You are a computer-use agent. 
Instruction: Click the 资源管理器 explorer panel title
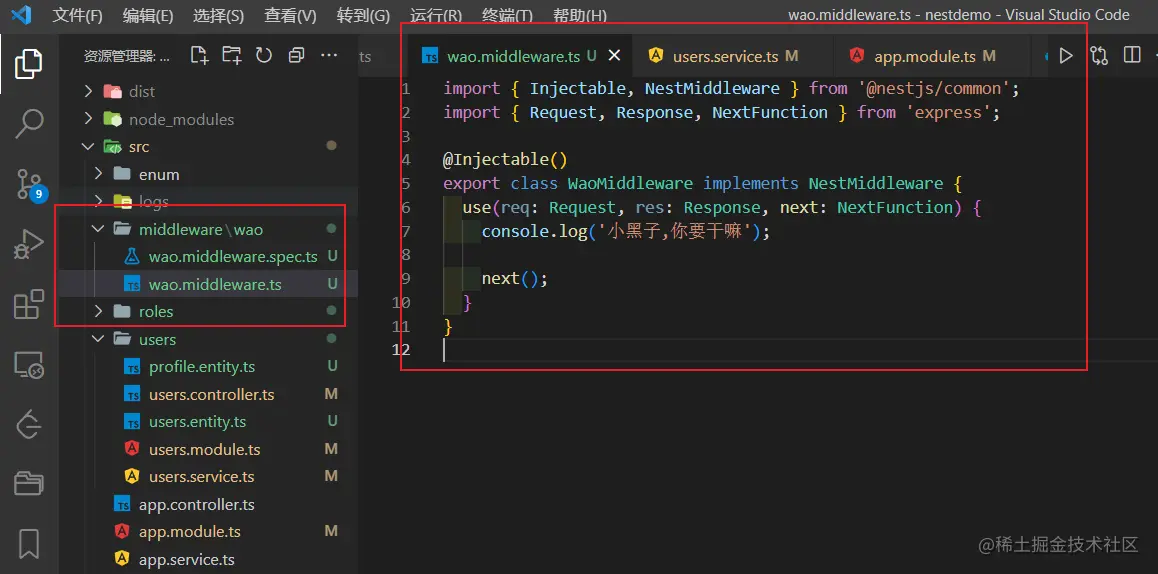pos(126,56)
